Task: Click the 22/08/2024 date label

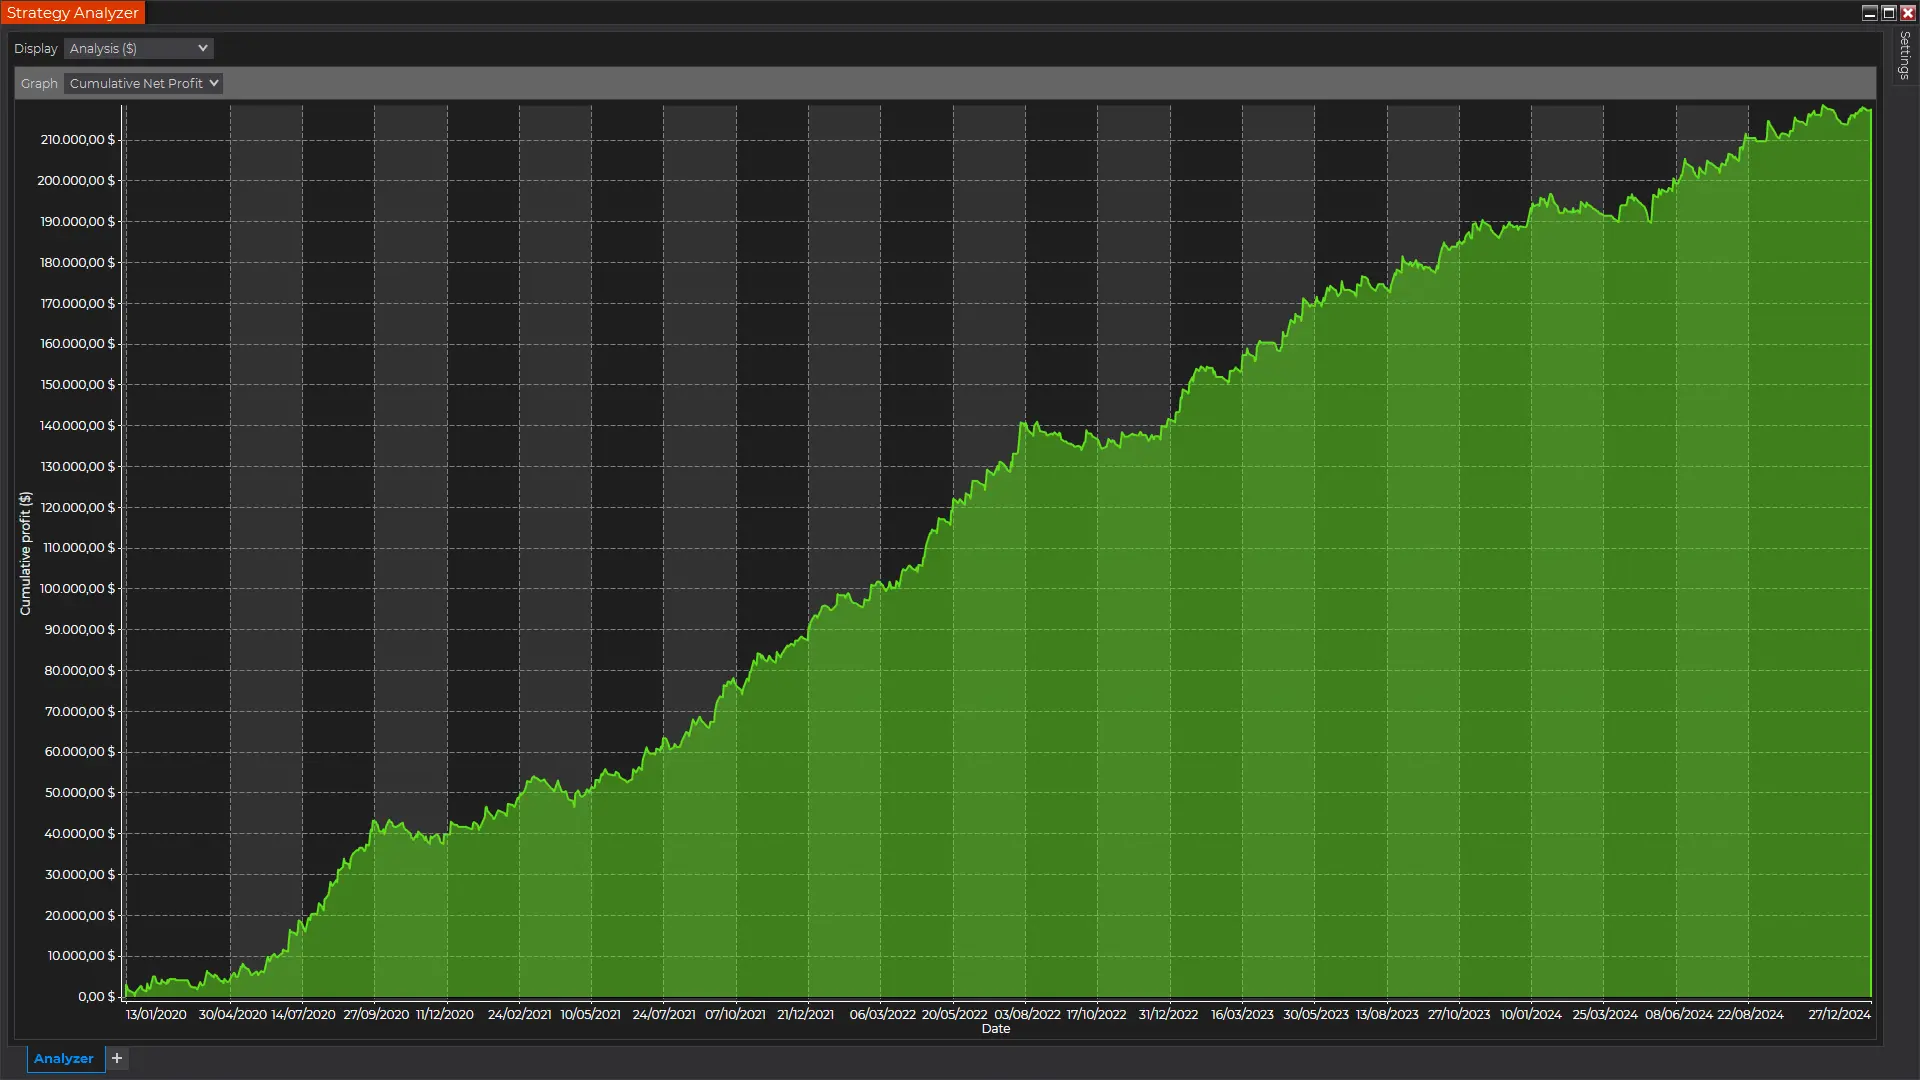Action: [x=1750, y=1014]
